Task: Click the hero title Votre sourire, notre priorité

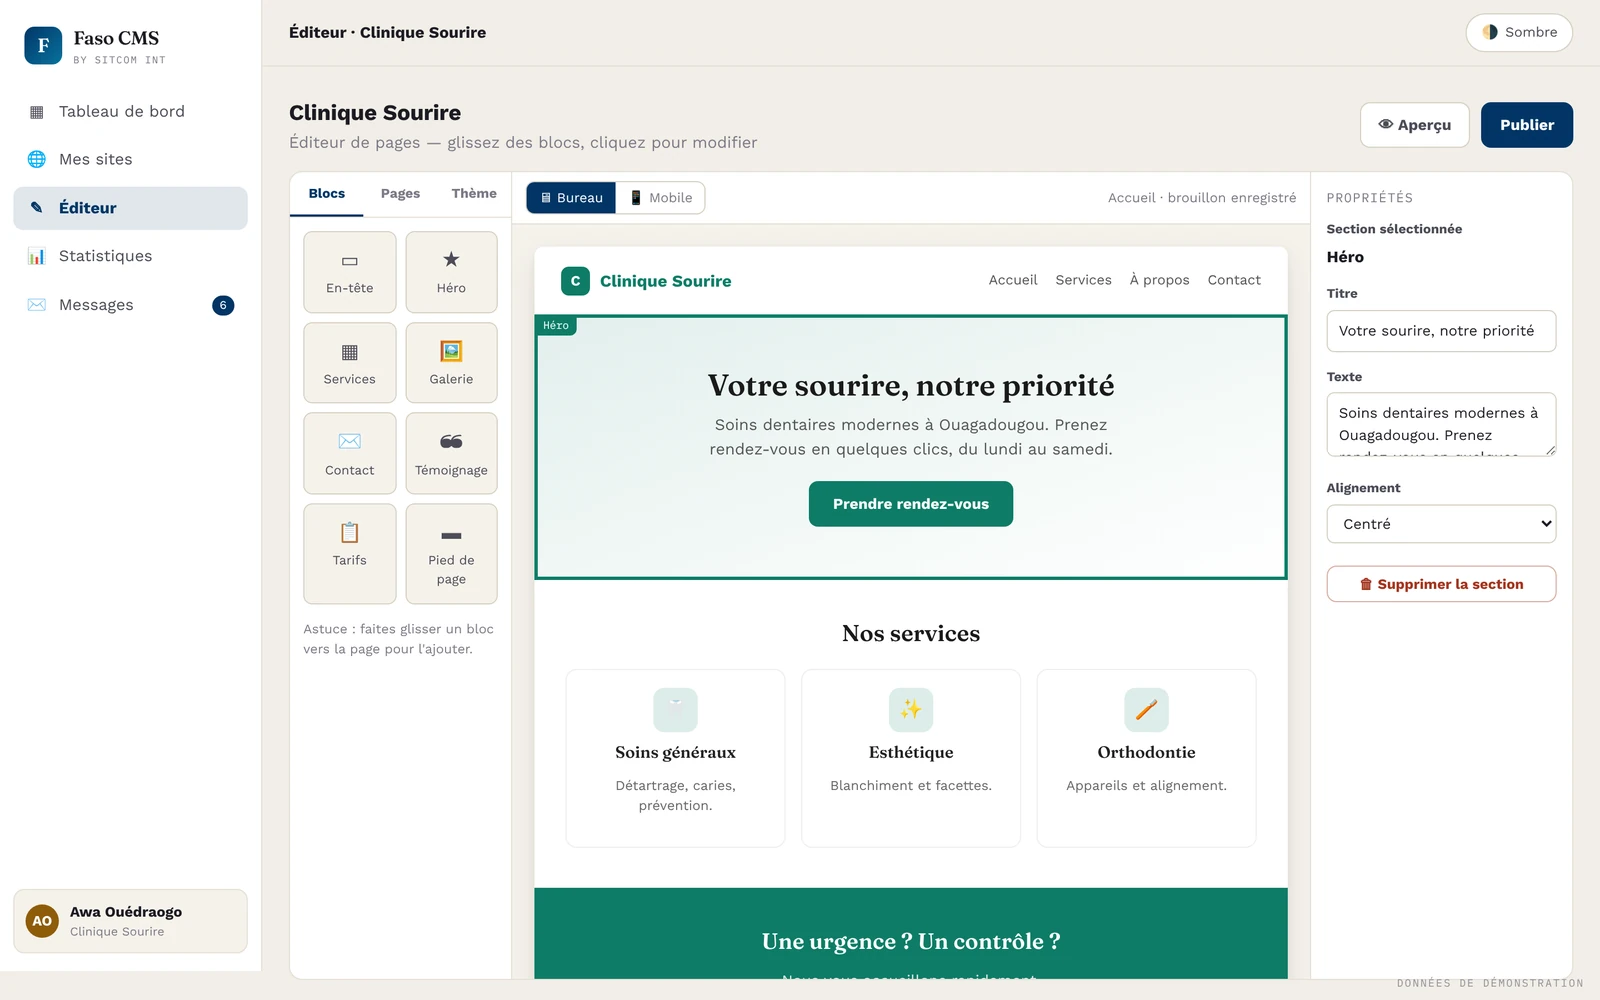Action: click(x=911, y=386)
